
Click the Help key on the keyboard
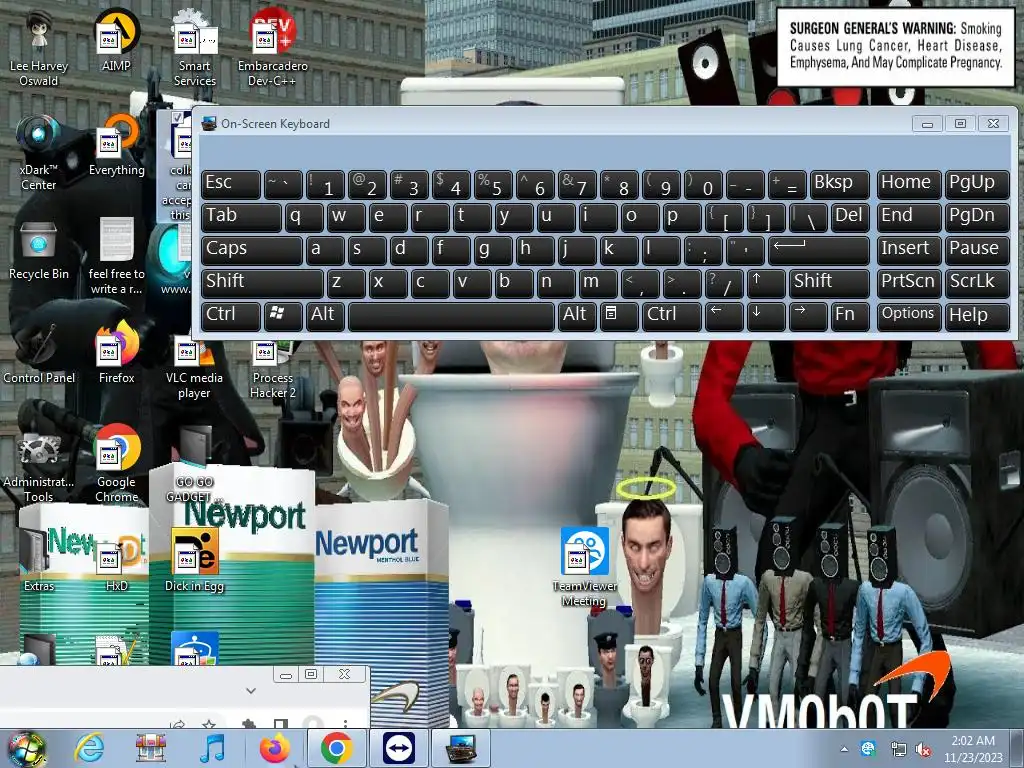(x=977, y=315)
